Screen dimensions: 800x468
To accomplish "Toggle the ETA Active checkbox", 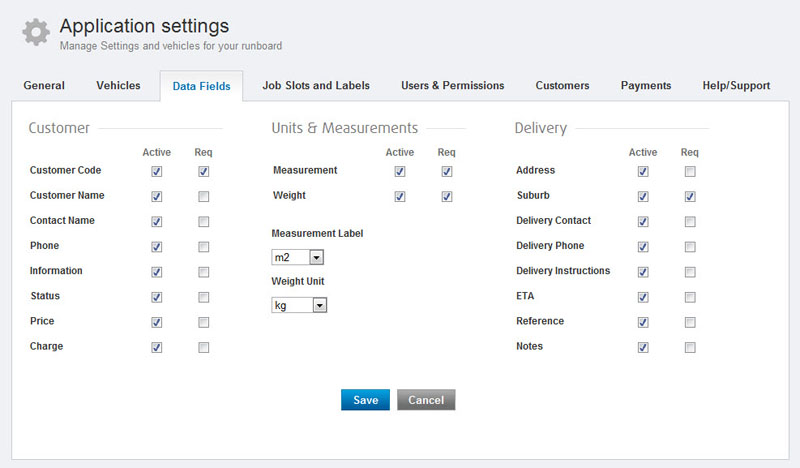I will click(643, 297).
